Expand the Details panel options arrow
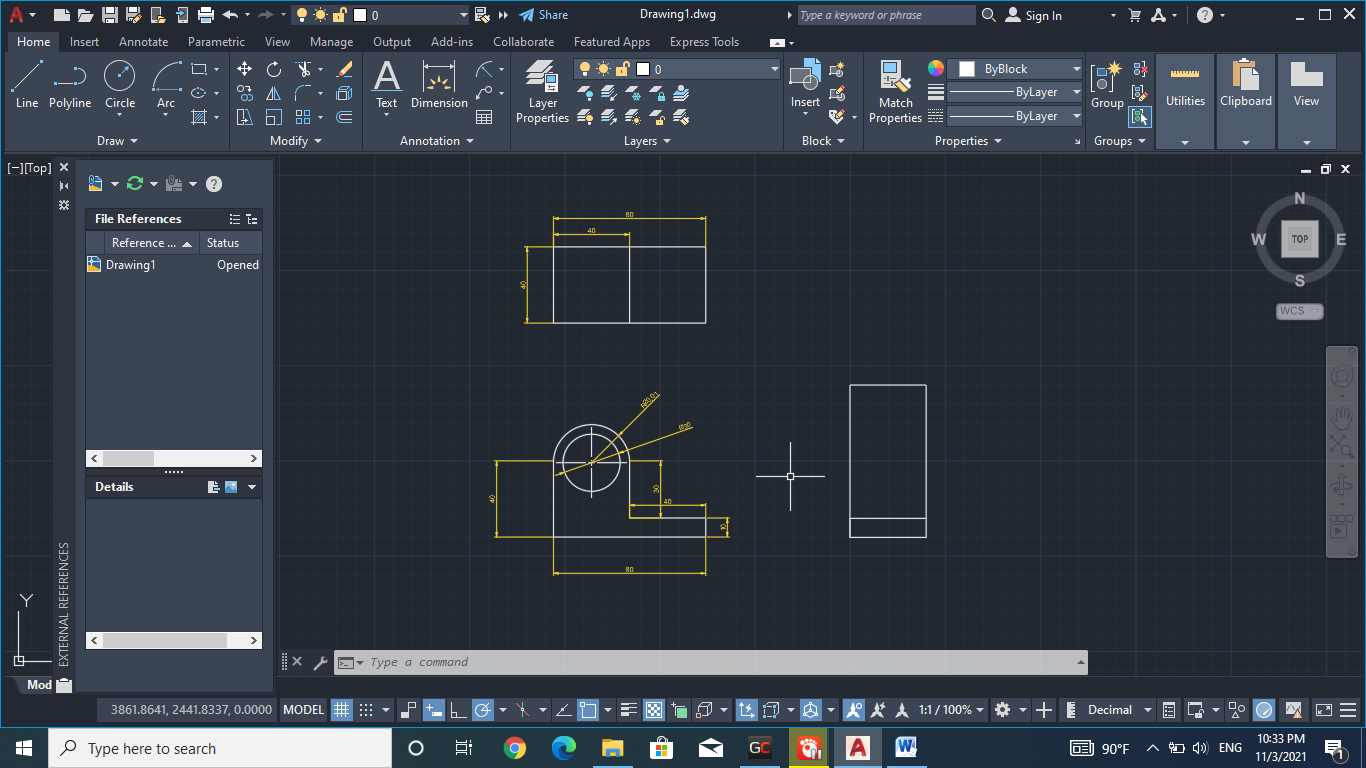Screen dimensions: 1366x768 click(x=252, y=487)
